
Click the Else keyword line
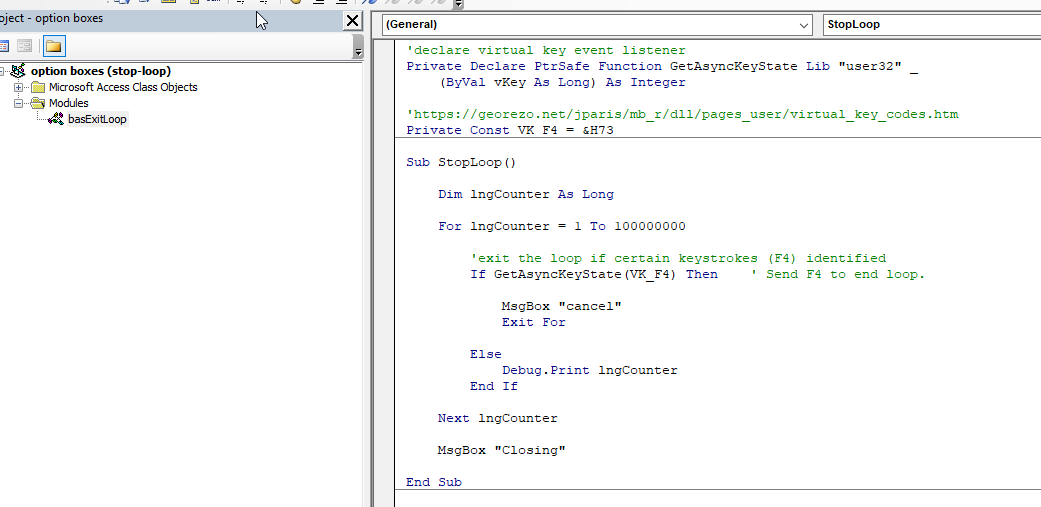486,354
